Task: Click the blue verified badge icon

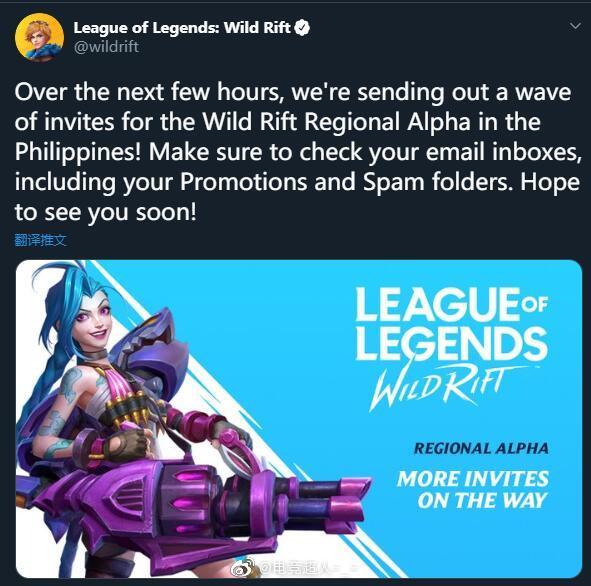Action: (x=302, y=28)
